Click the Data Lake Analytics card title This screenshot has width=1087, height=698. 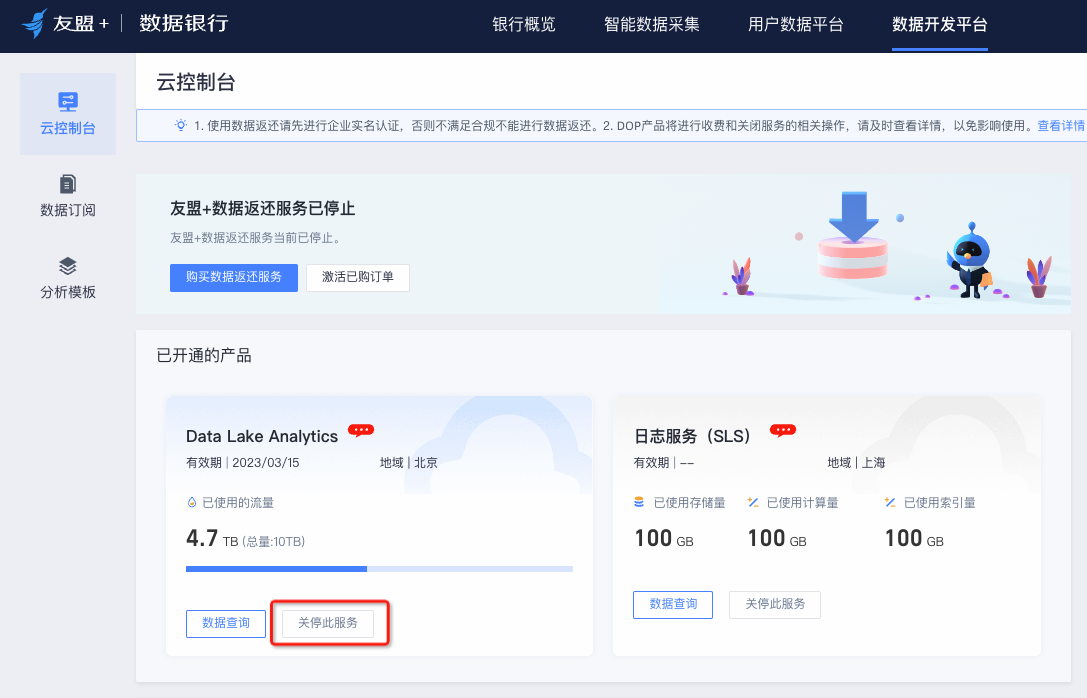tap(262, 436)
